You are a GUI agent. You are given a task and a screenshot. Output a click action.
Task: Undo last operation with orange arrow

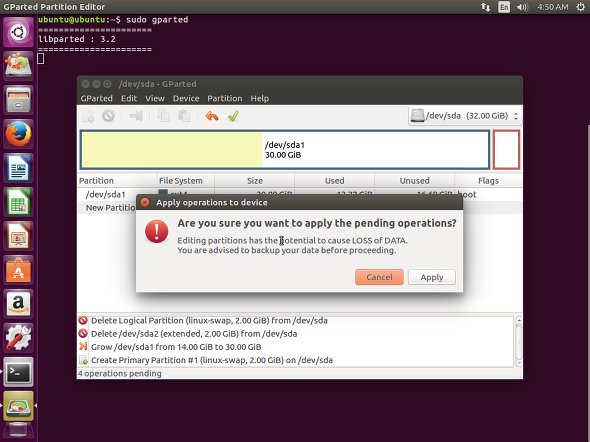pyautogui.click(x=212, y=116)
